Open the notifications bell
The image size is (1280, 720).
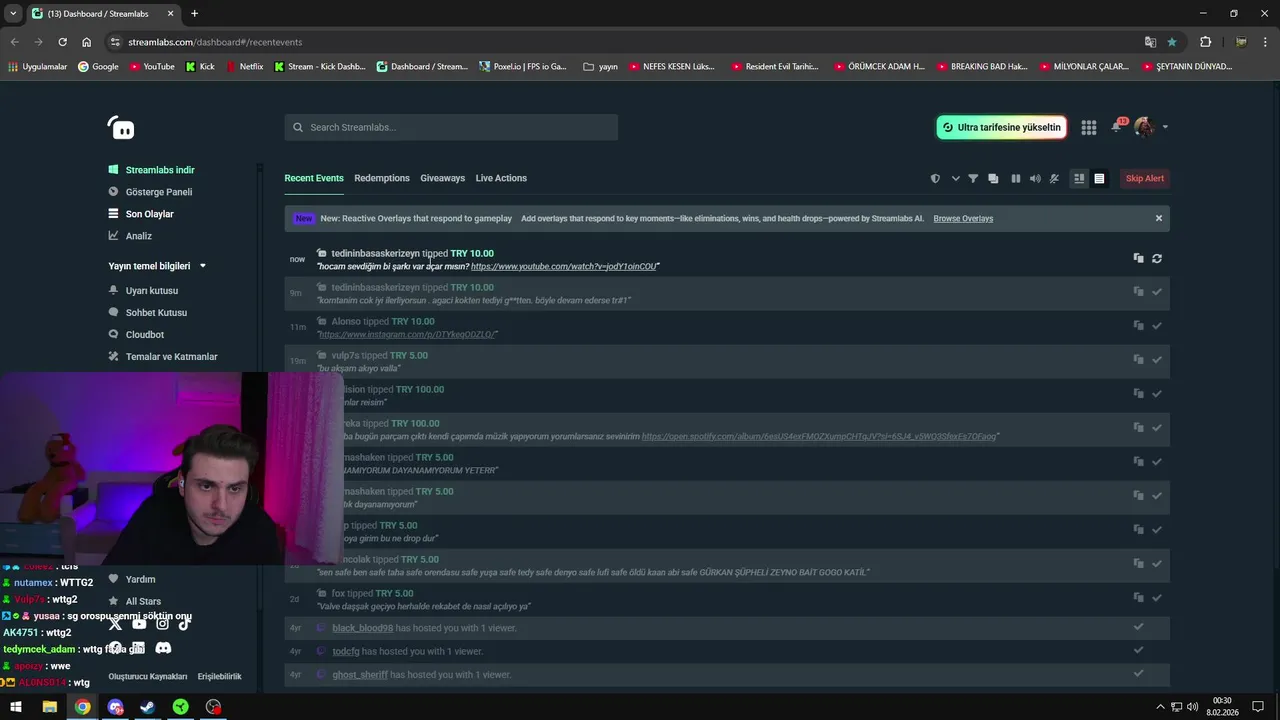pos(1117,127)
